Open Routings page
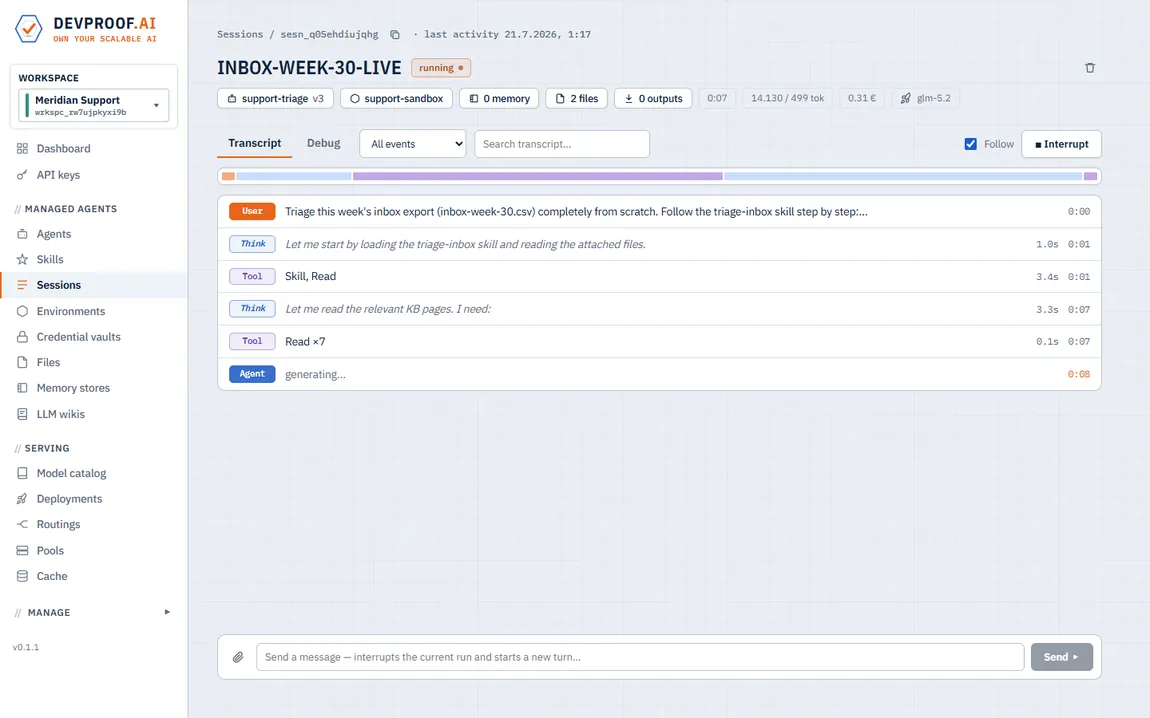Viewport: 1150px width, 718px height. [58, 524]
